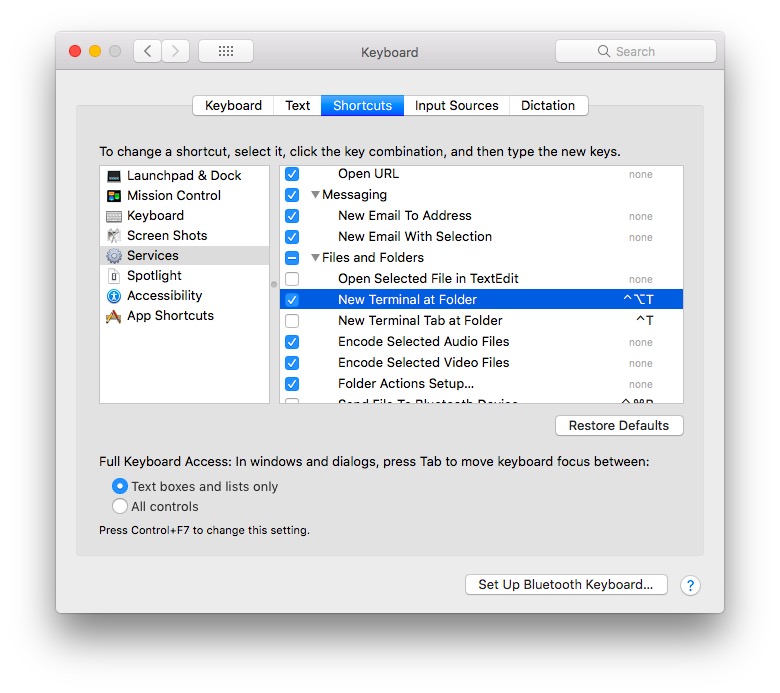Viewport: 780px width, 693px height.
Task: Show all preferences grid button
Action: click(226, 51)
